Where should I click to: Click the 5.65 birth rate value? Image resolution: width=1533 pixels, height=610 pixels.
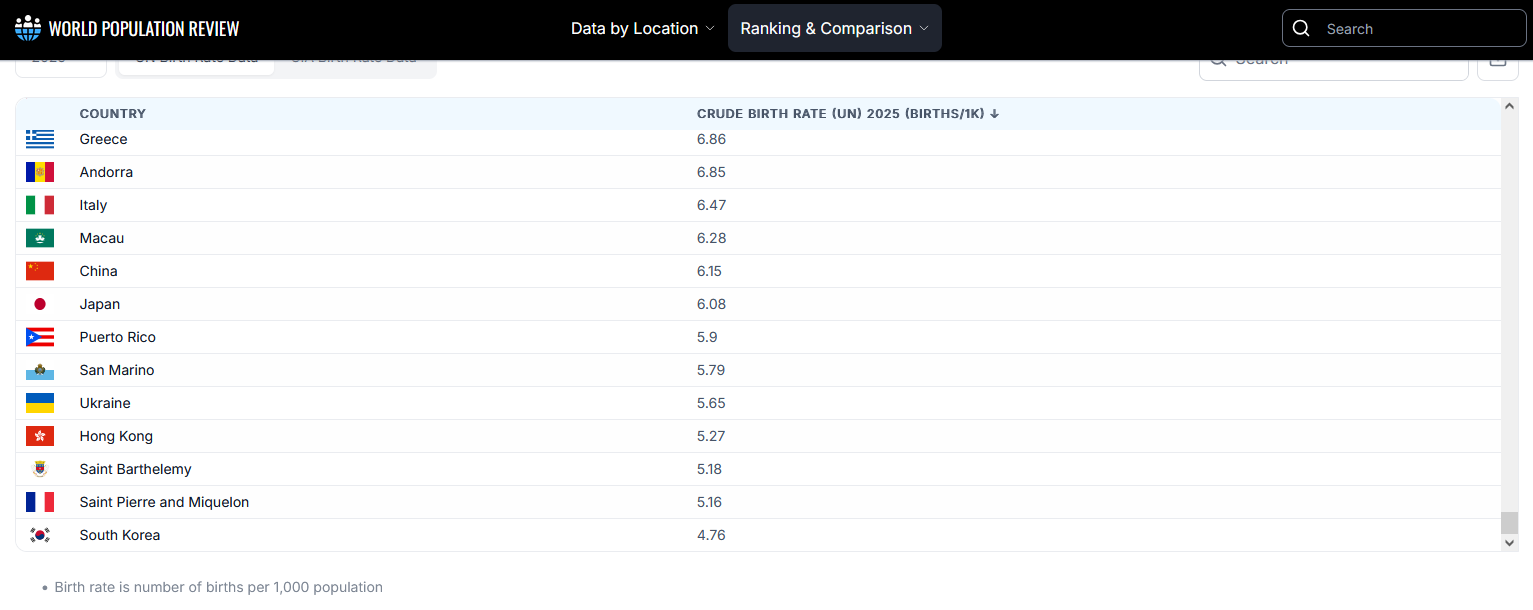(711, 403)
